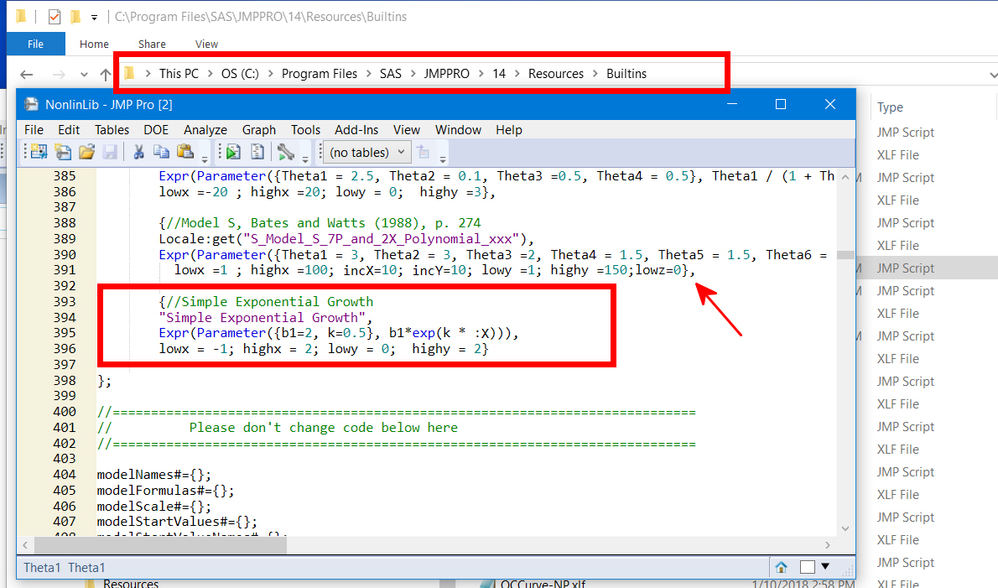Click the New Data Table toolbar icon
This screenshot has width=998, height=588.
click(x=39, y=152)
